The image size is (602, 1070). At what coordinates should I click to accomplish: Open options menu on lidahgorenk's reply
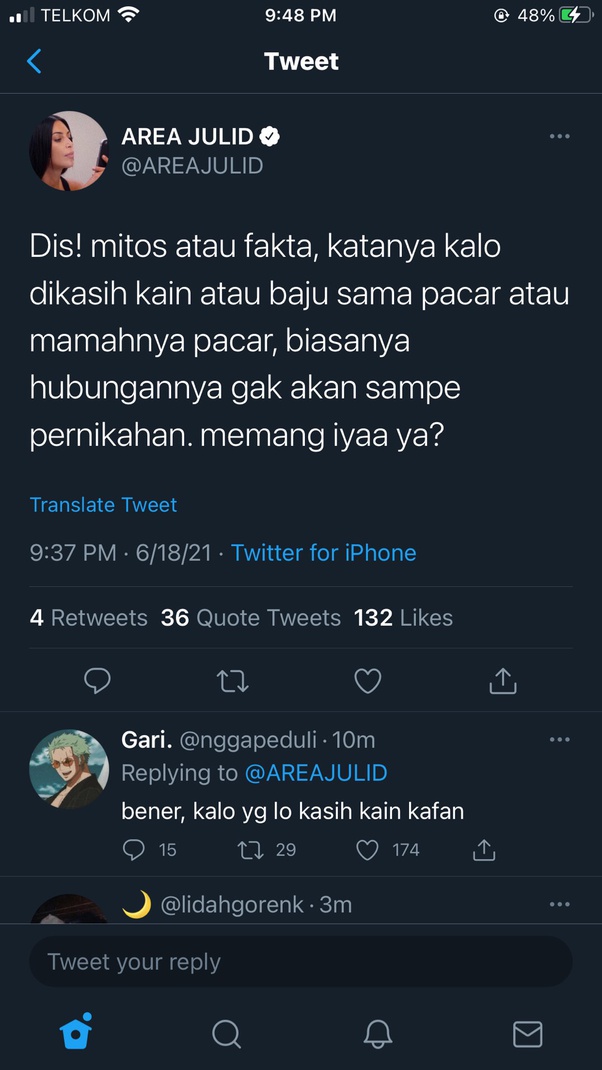(x=559, y=904)
